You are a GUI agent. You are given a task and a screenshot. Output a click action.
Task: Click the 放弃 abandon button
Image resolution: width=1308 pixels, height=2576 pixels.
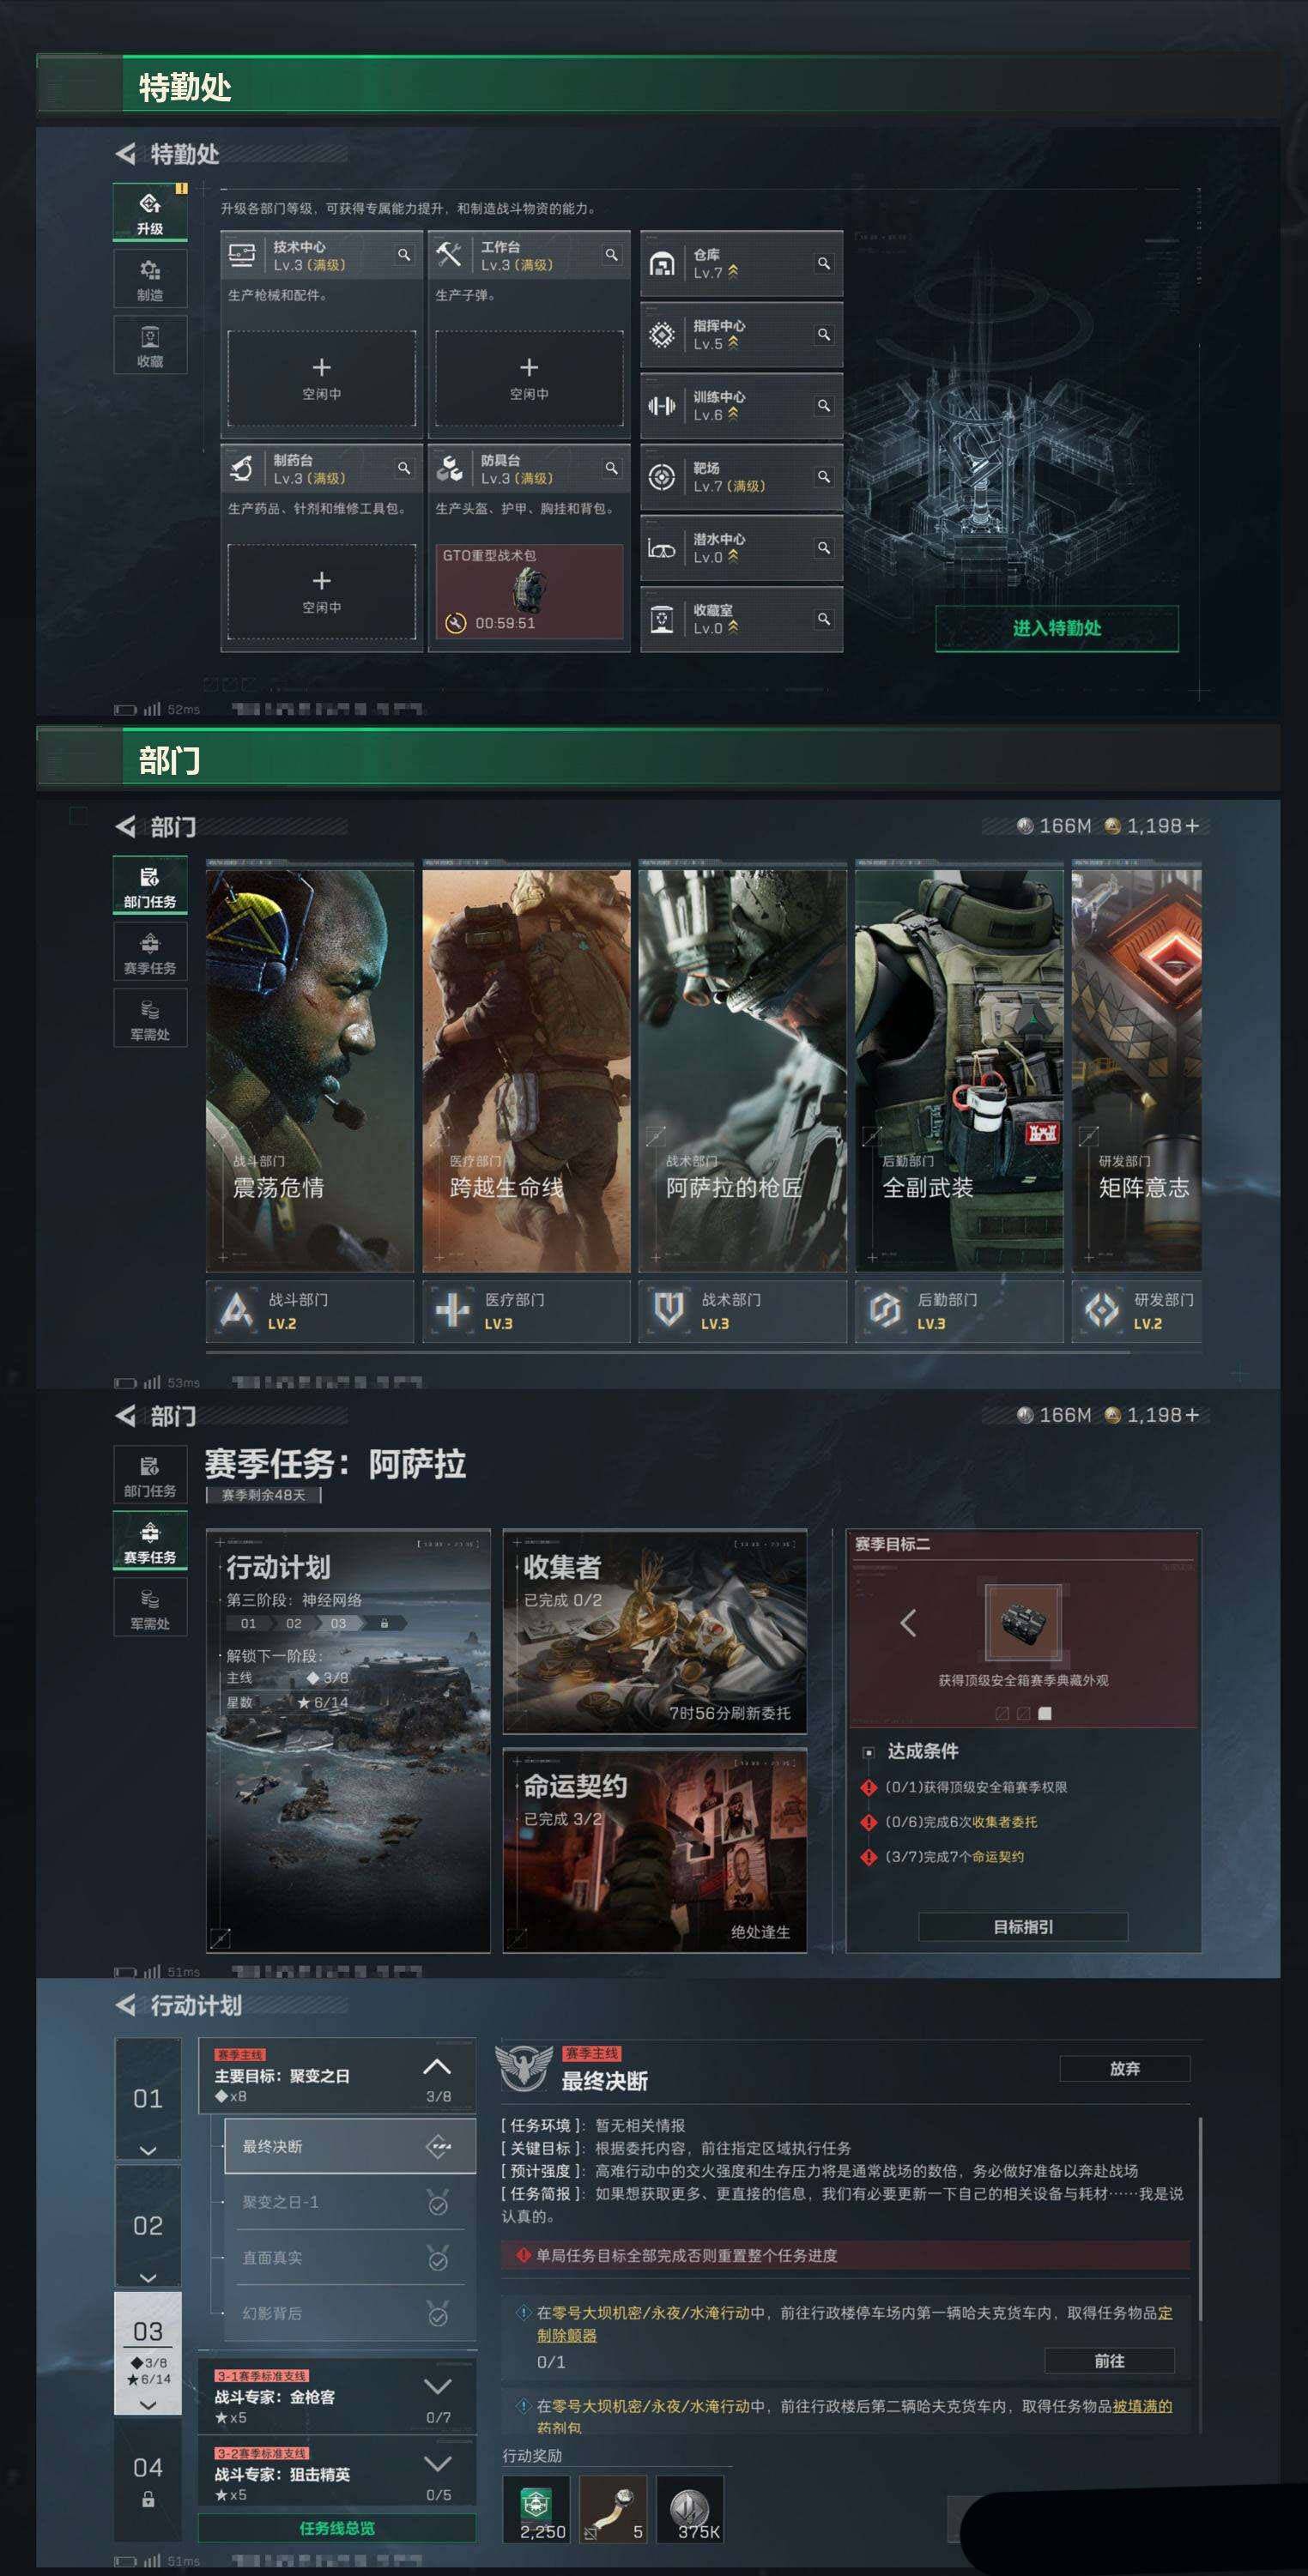tap(1125, 2068)
